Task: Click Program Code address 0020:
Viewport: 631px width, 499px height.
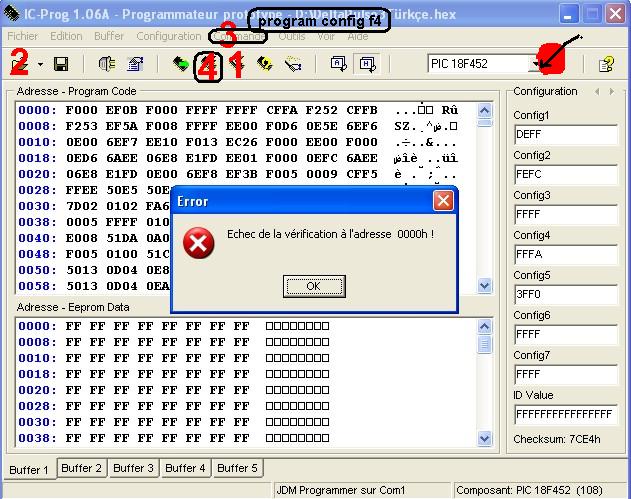Action: point(37,174)
